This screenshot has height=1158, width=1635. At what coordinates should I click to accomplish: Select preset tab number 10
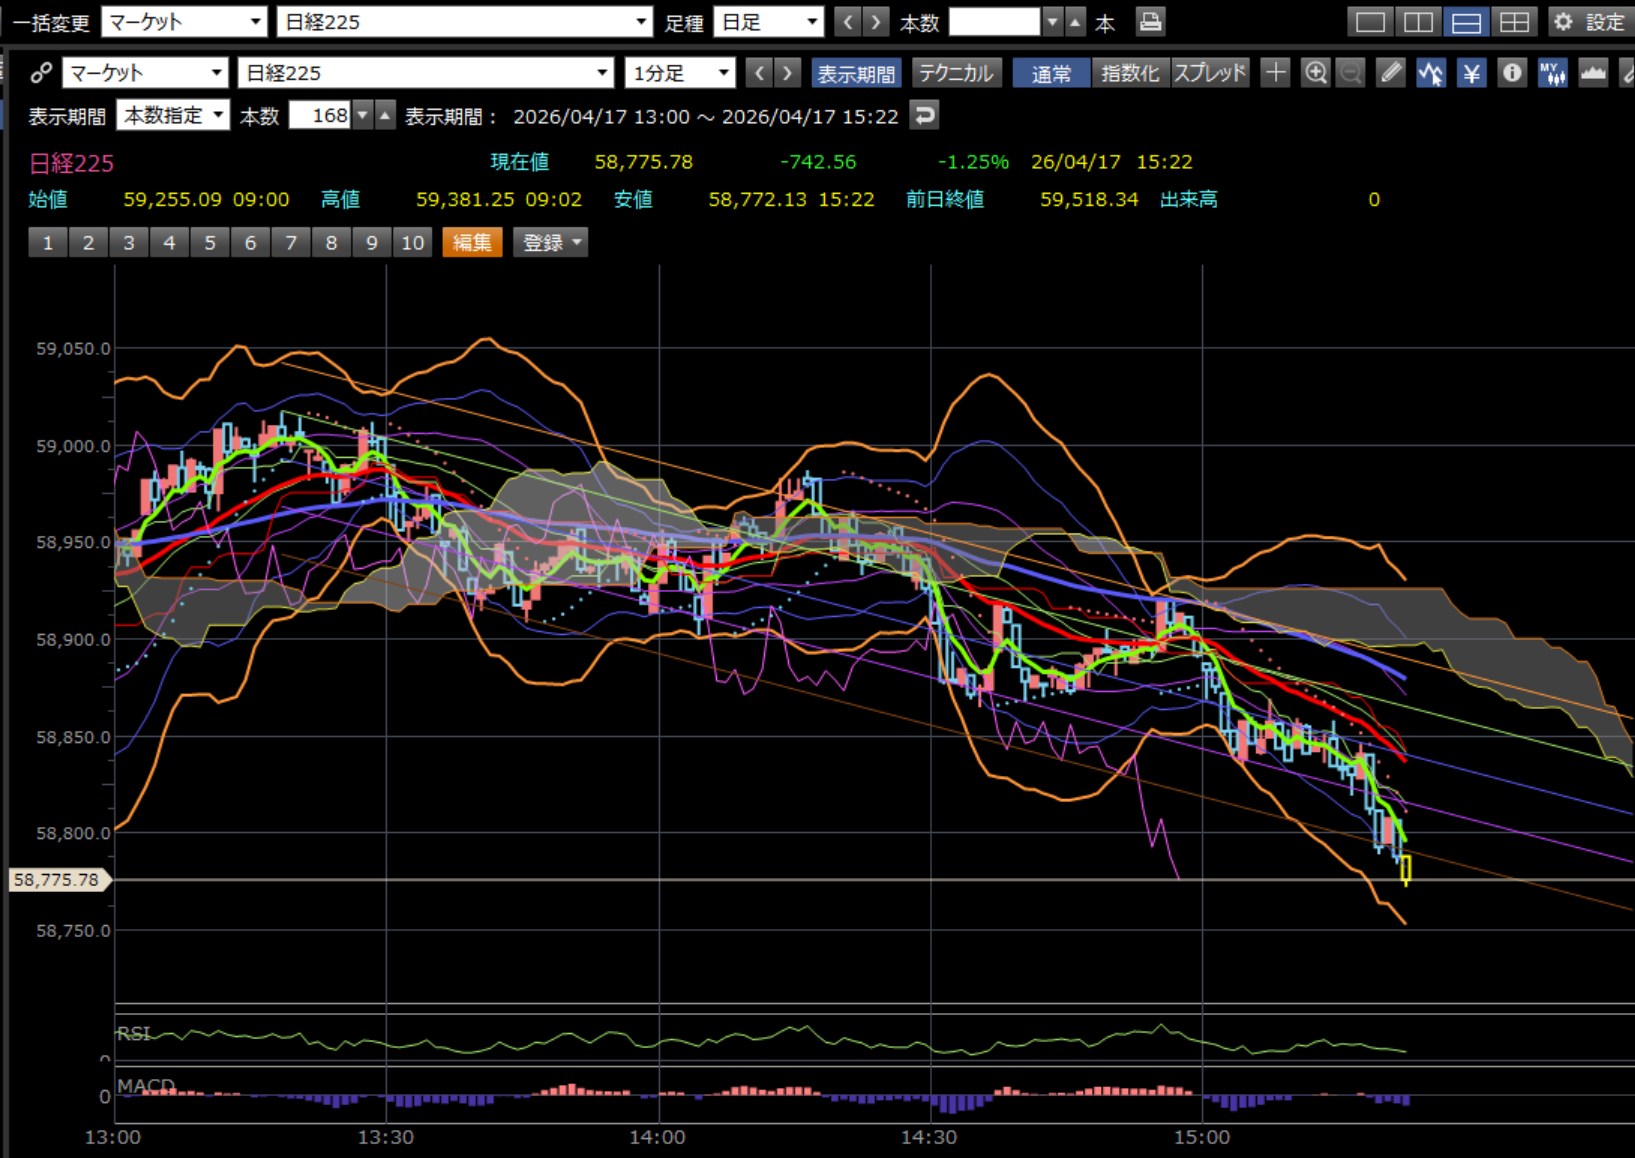point(412,243)
